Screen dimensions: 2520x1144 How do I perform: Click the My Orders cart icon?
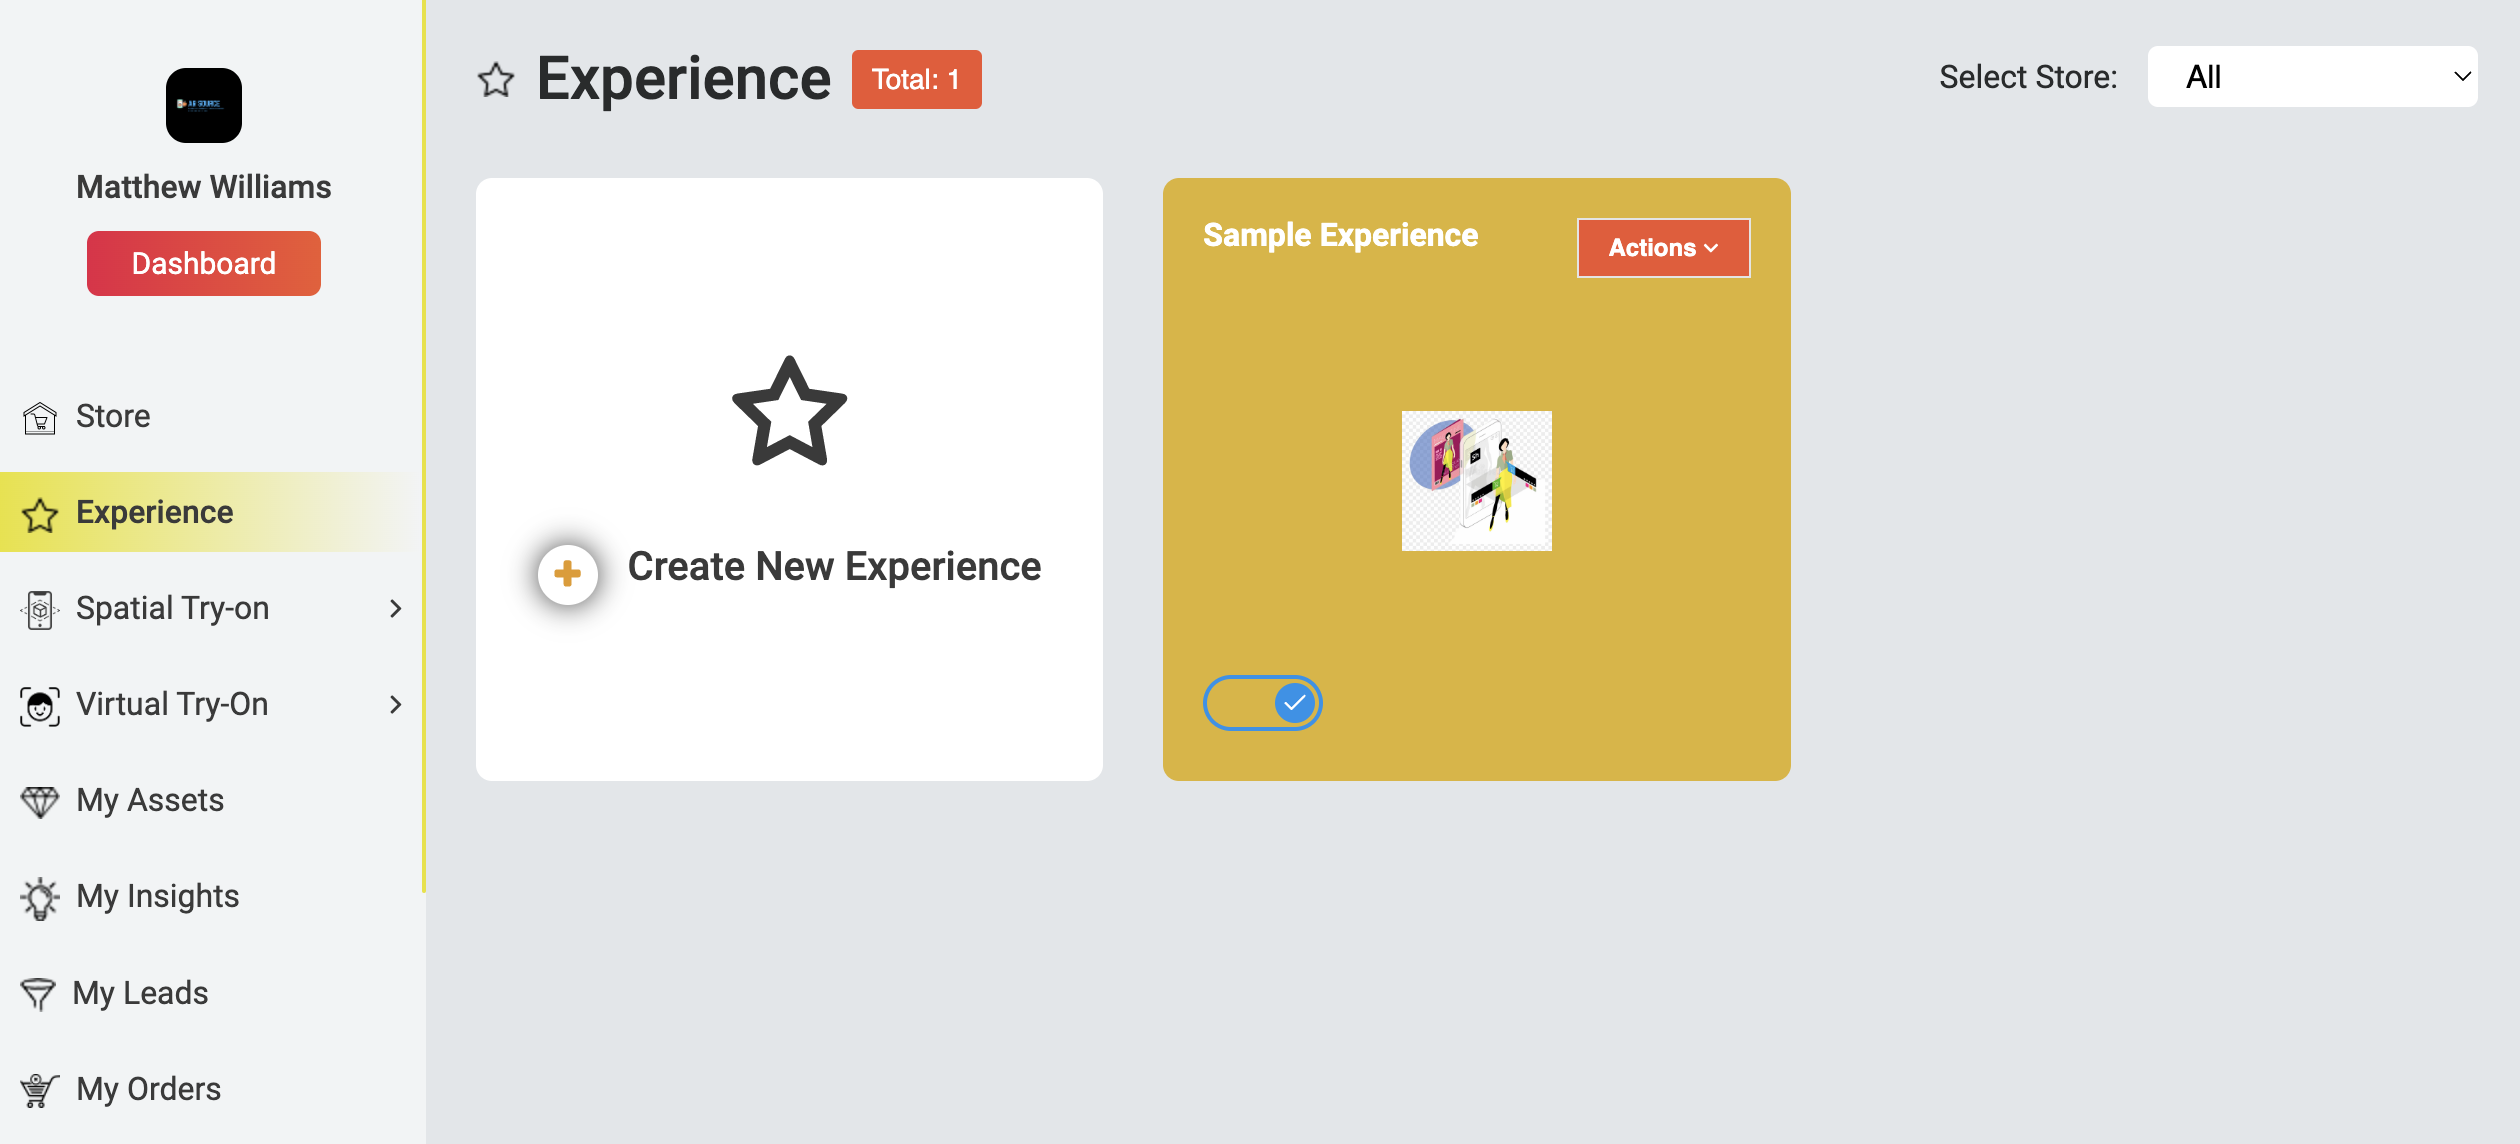40,1090
